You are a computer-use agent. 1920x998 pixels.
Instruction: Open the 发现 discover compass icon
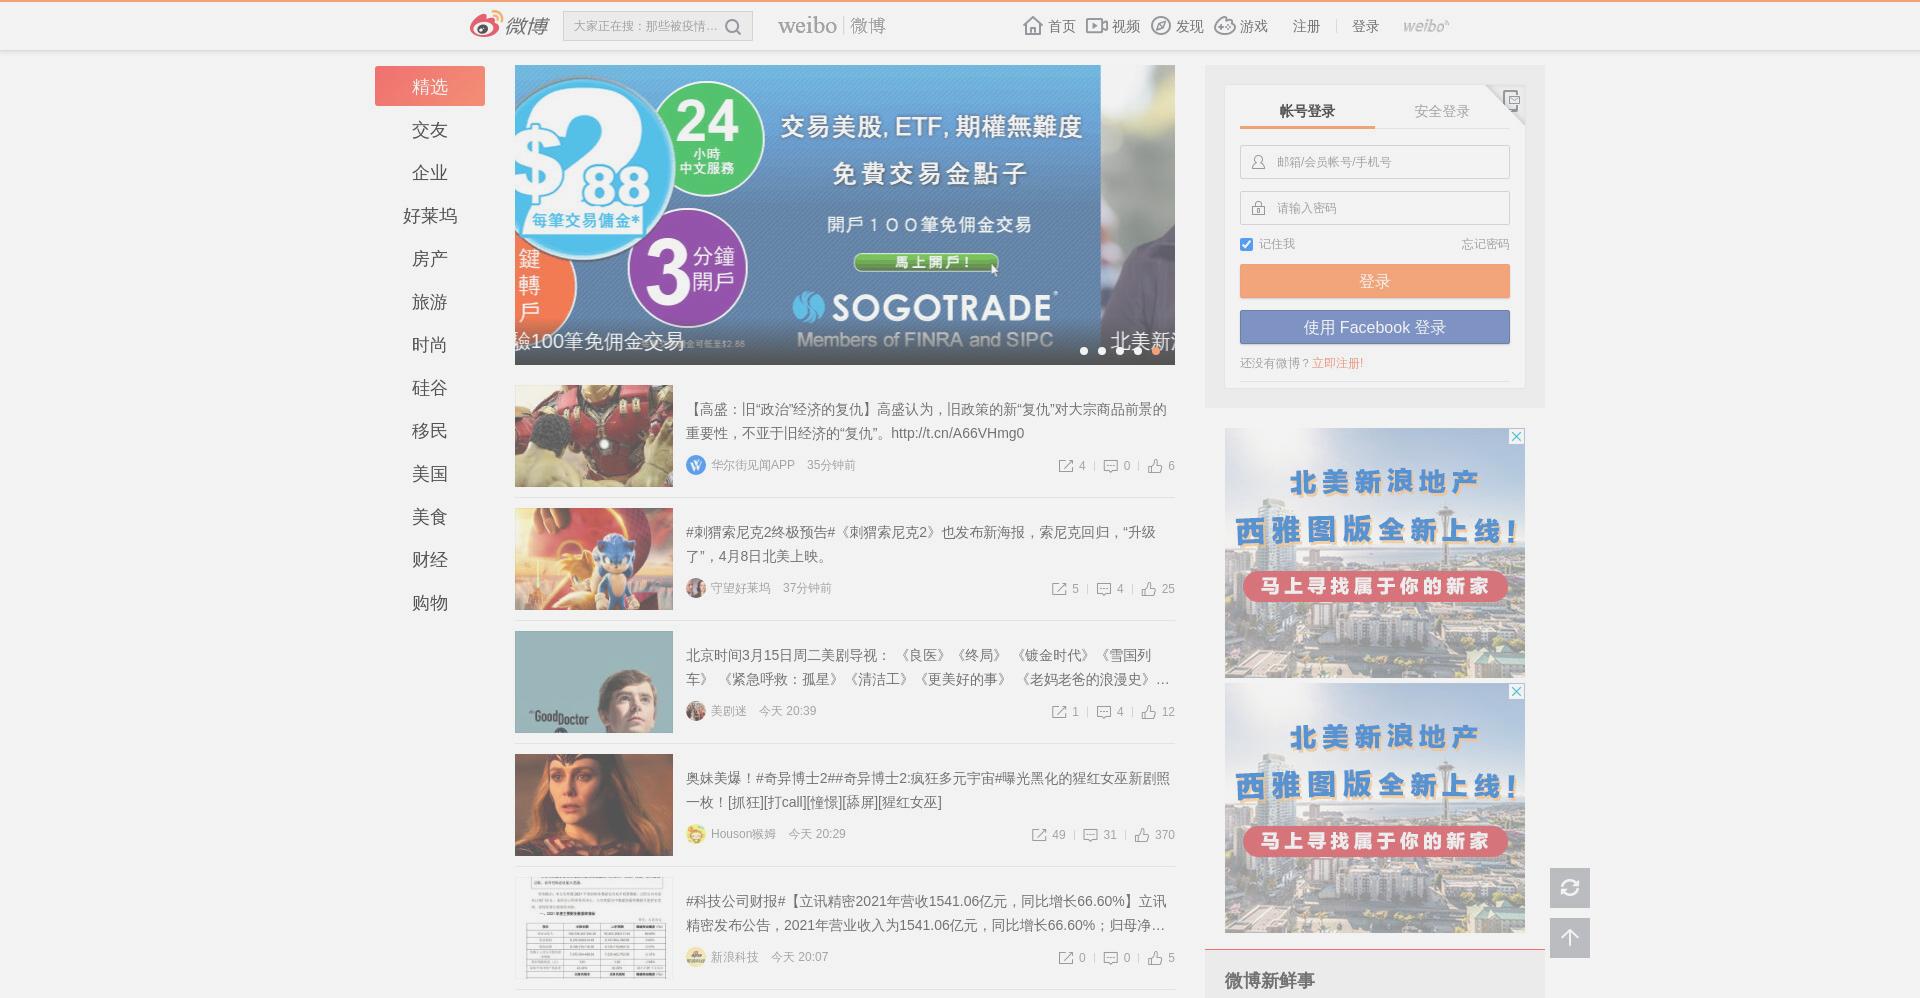(x=1161, y=26)
